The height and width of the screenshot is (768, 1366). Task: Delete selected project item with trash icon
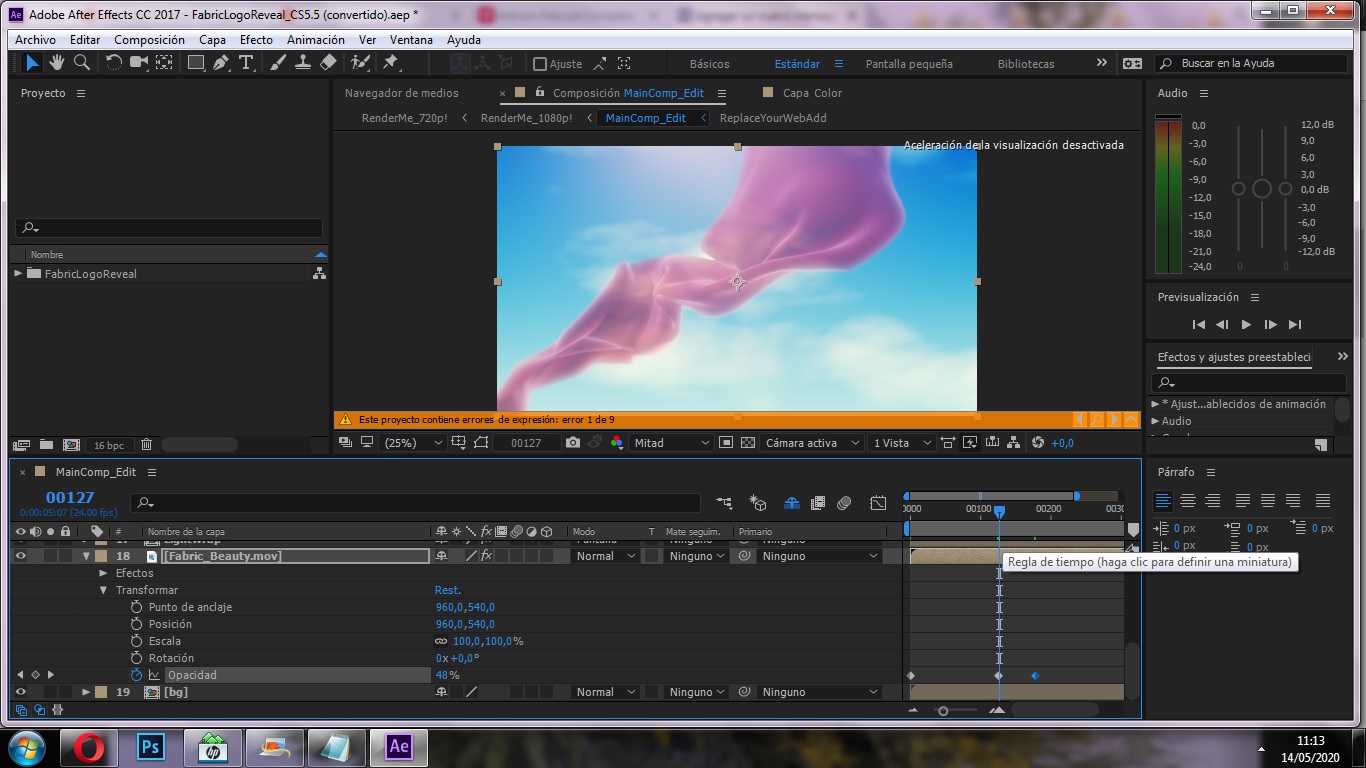[146, 445]
